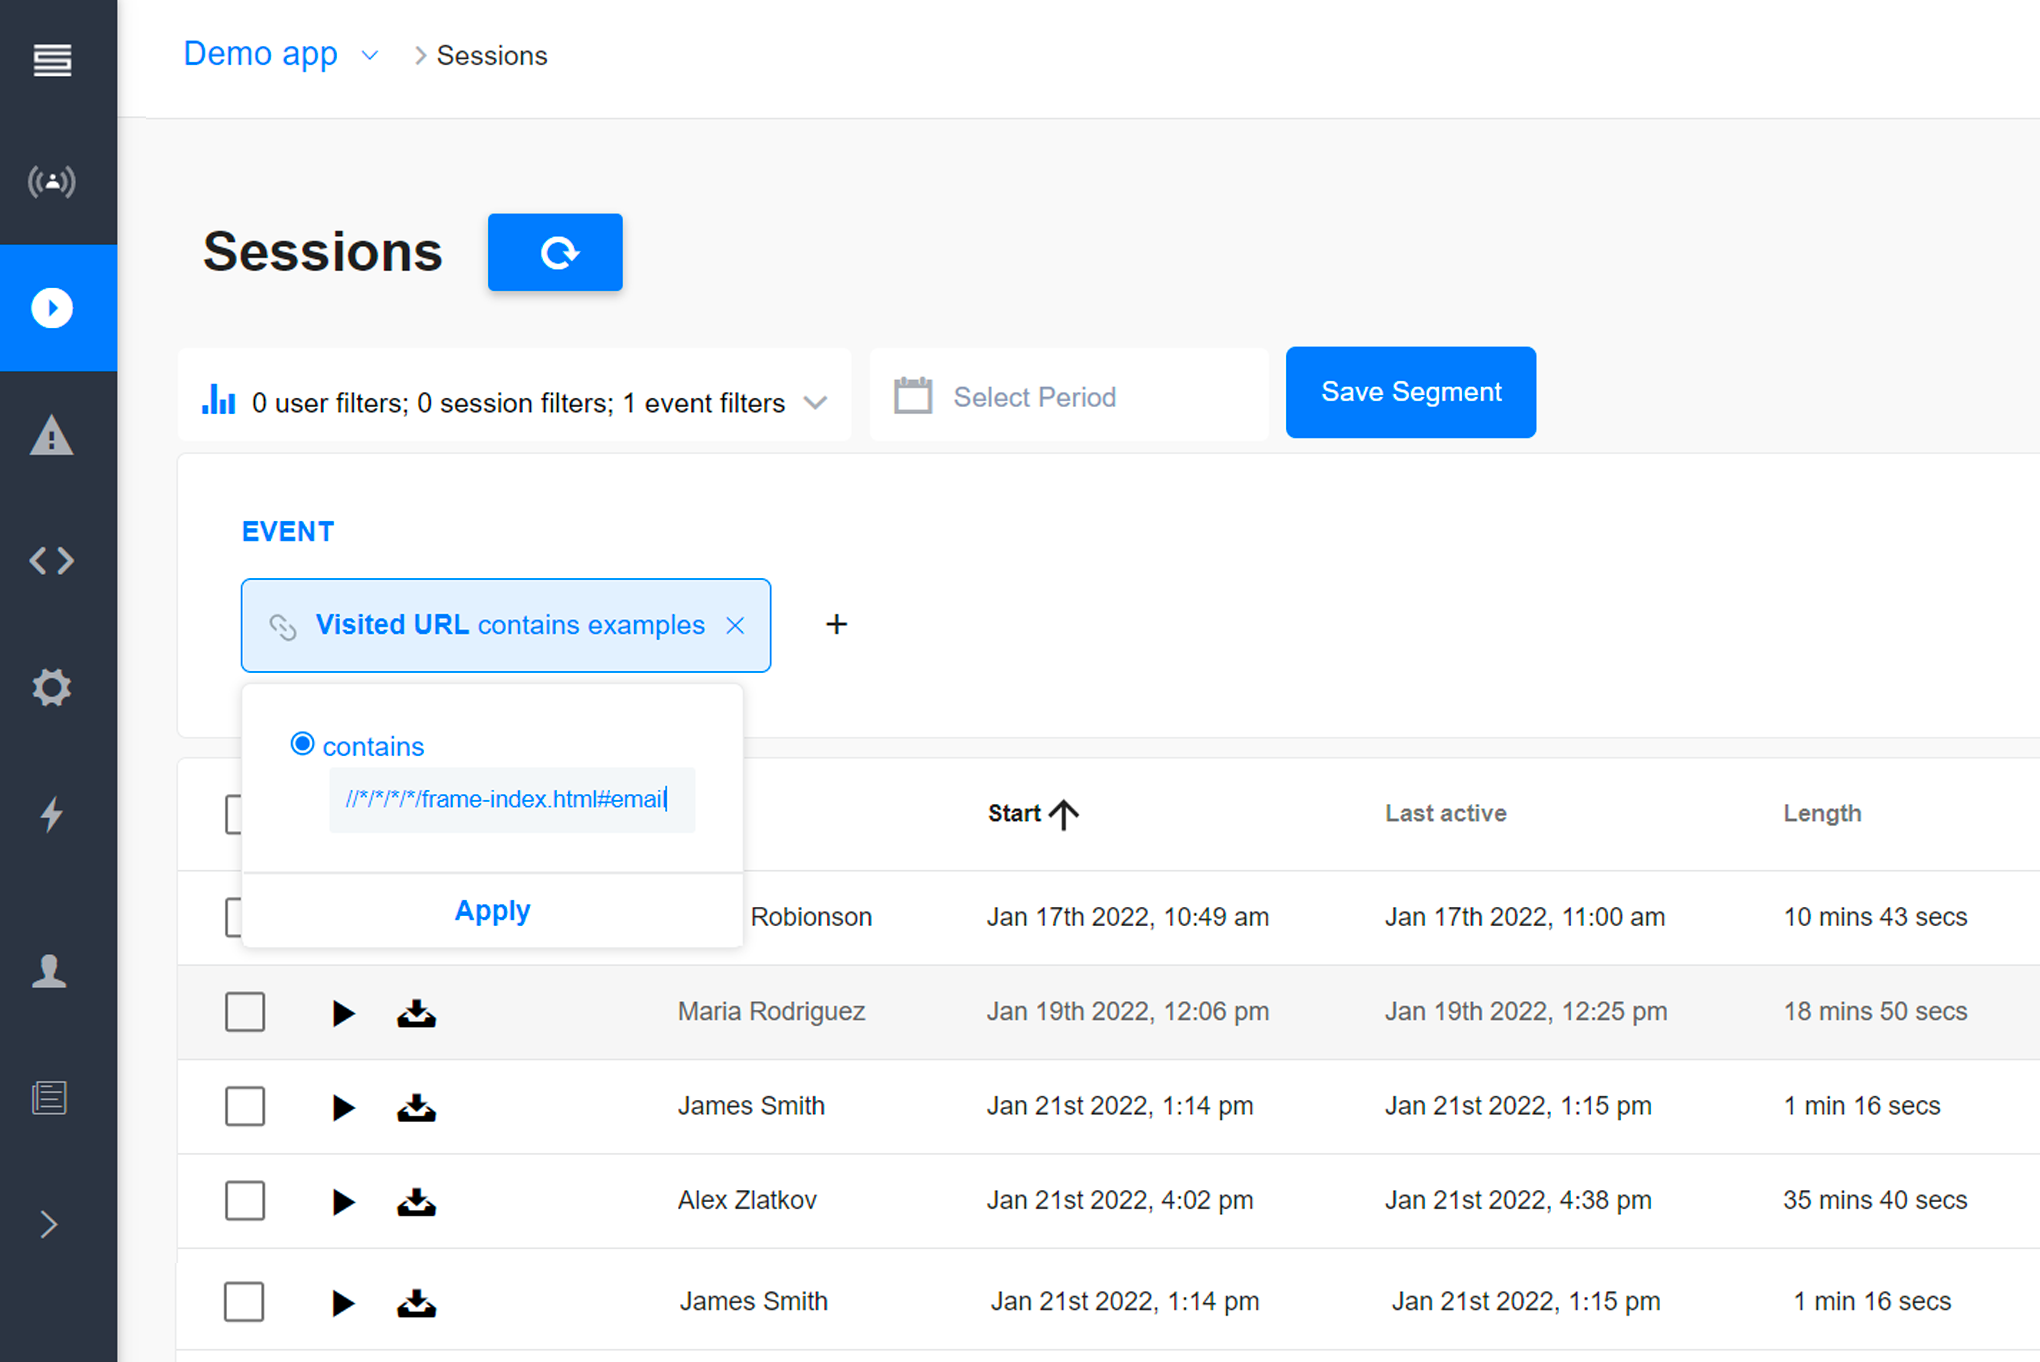Image resolution: width=2040 pixels, height=1362 pixels.
Task: Select the contains radio option
Action: click(302, 744)
